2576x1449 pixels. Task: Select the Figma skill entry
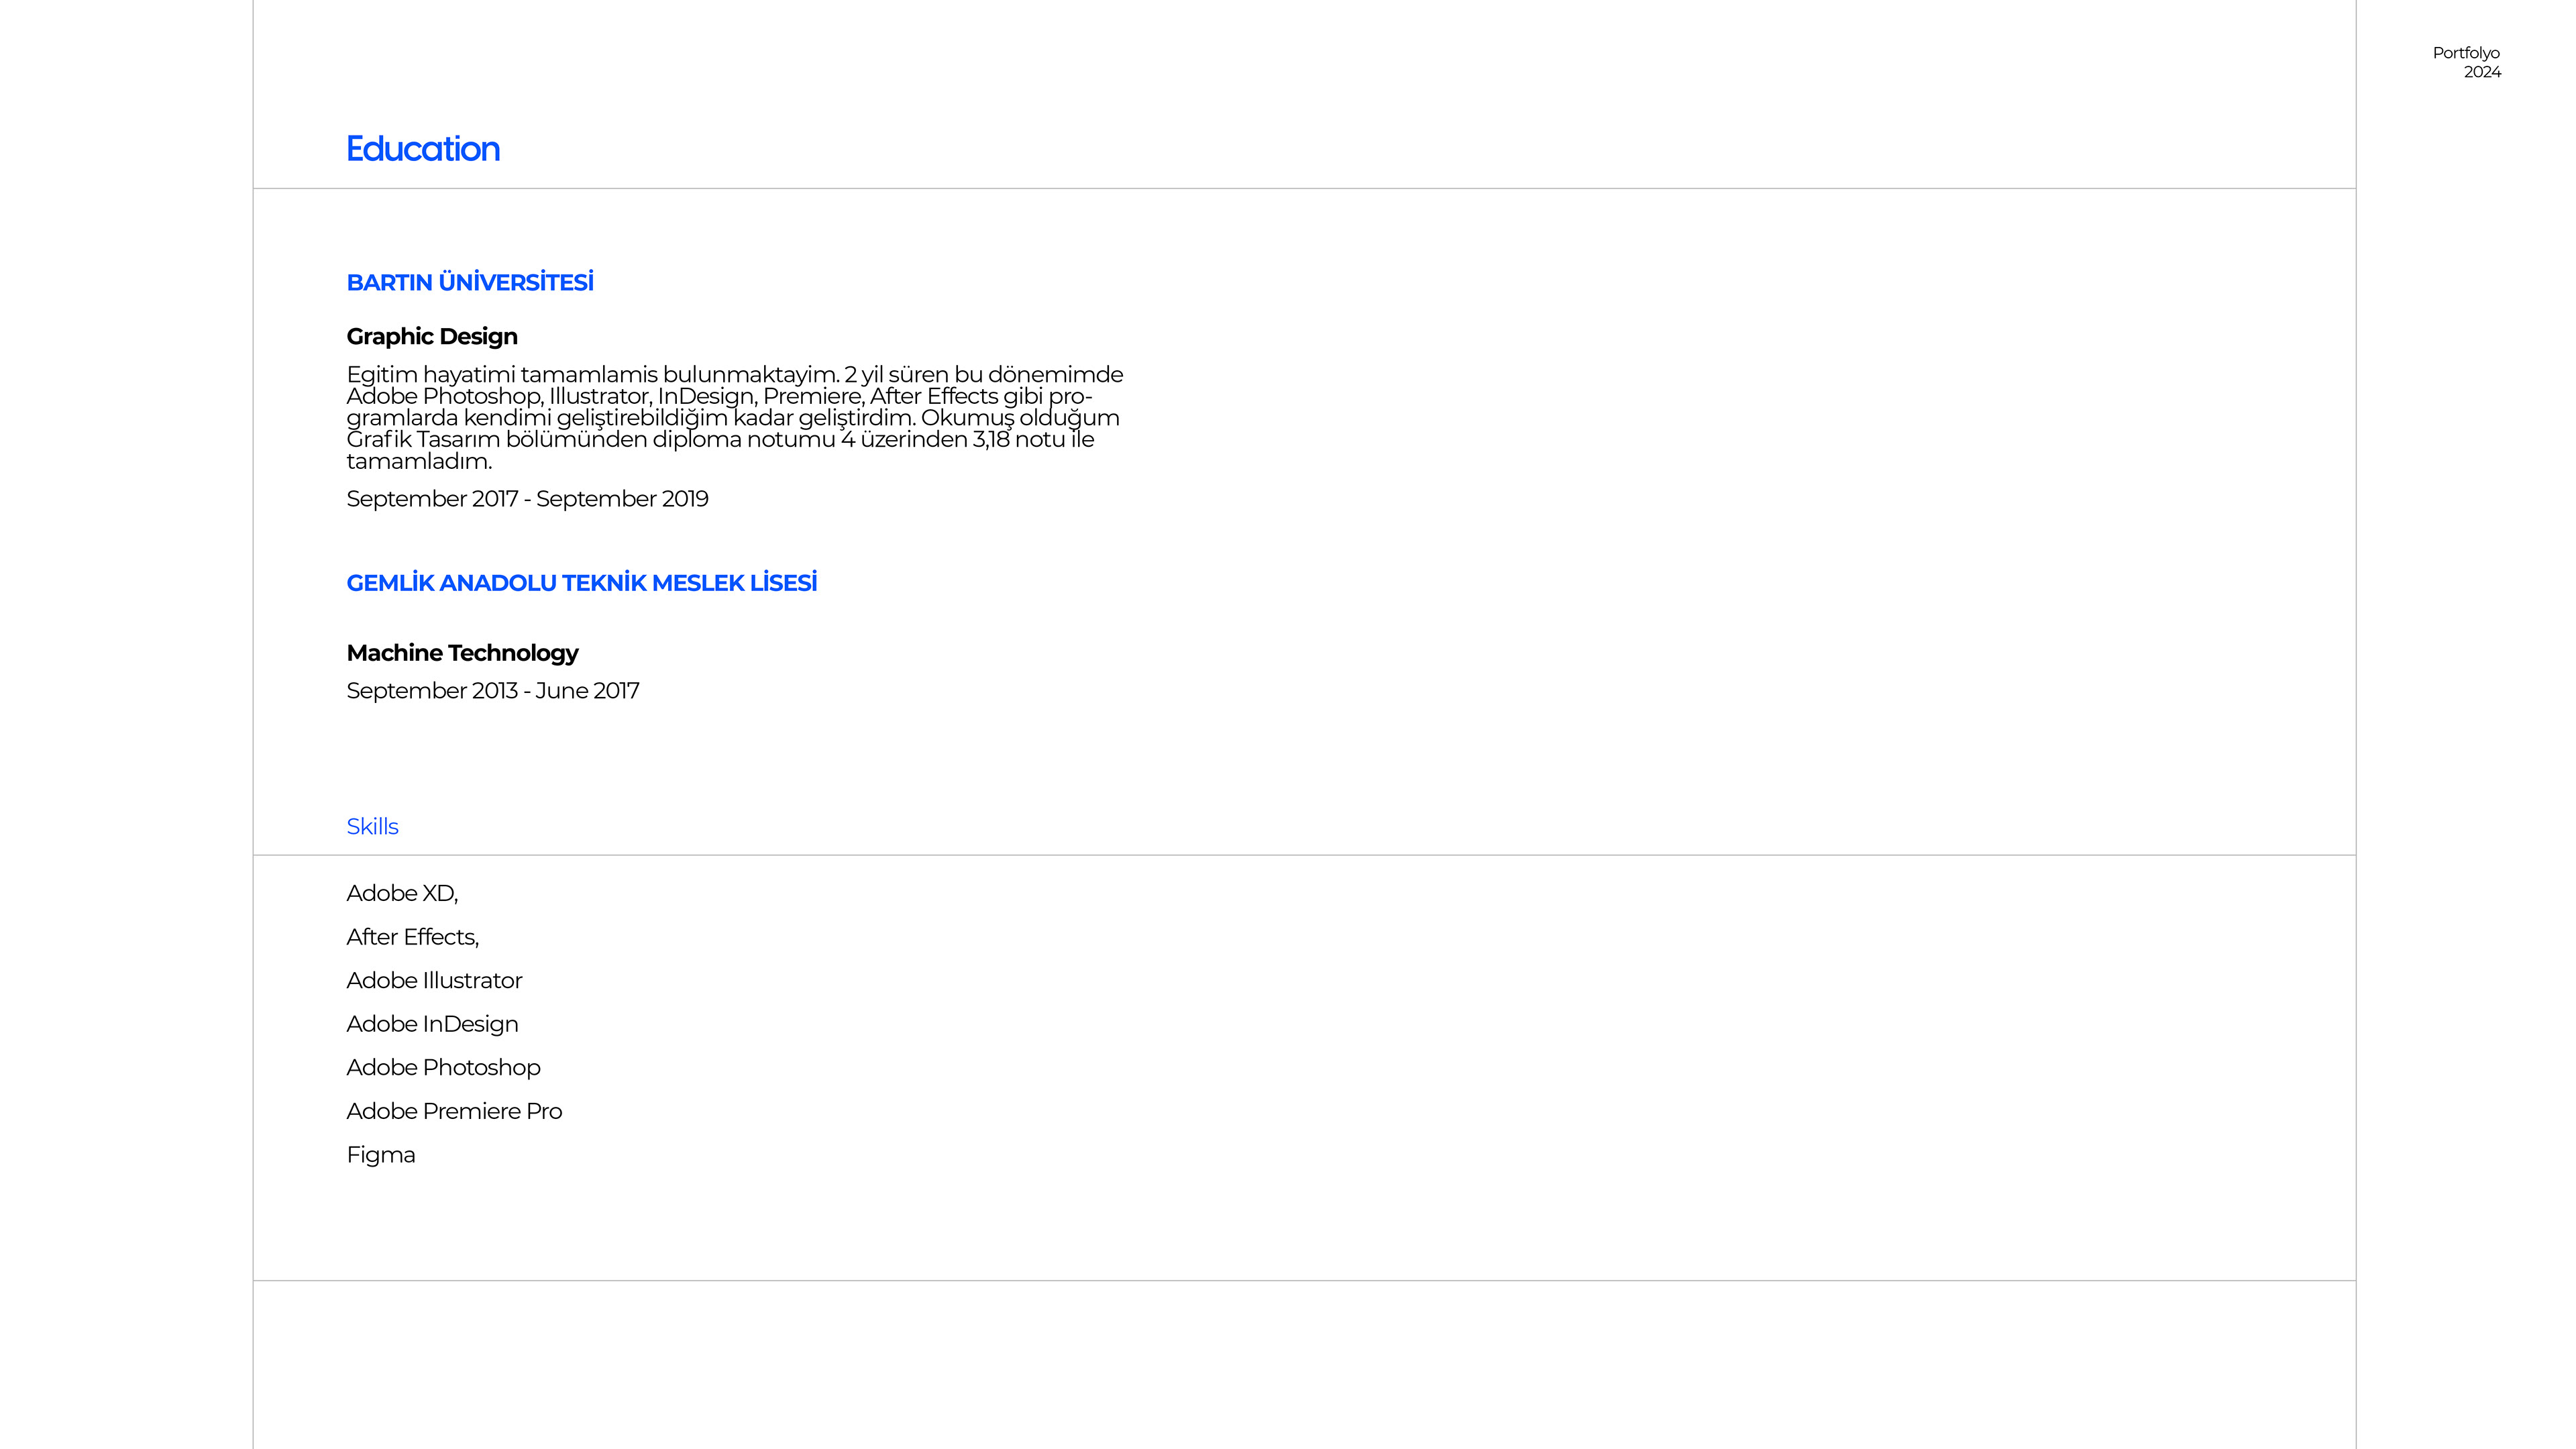(x=381, y=1155)
